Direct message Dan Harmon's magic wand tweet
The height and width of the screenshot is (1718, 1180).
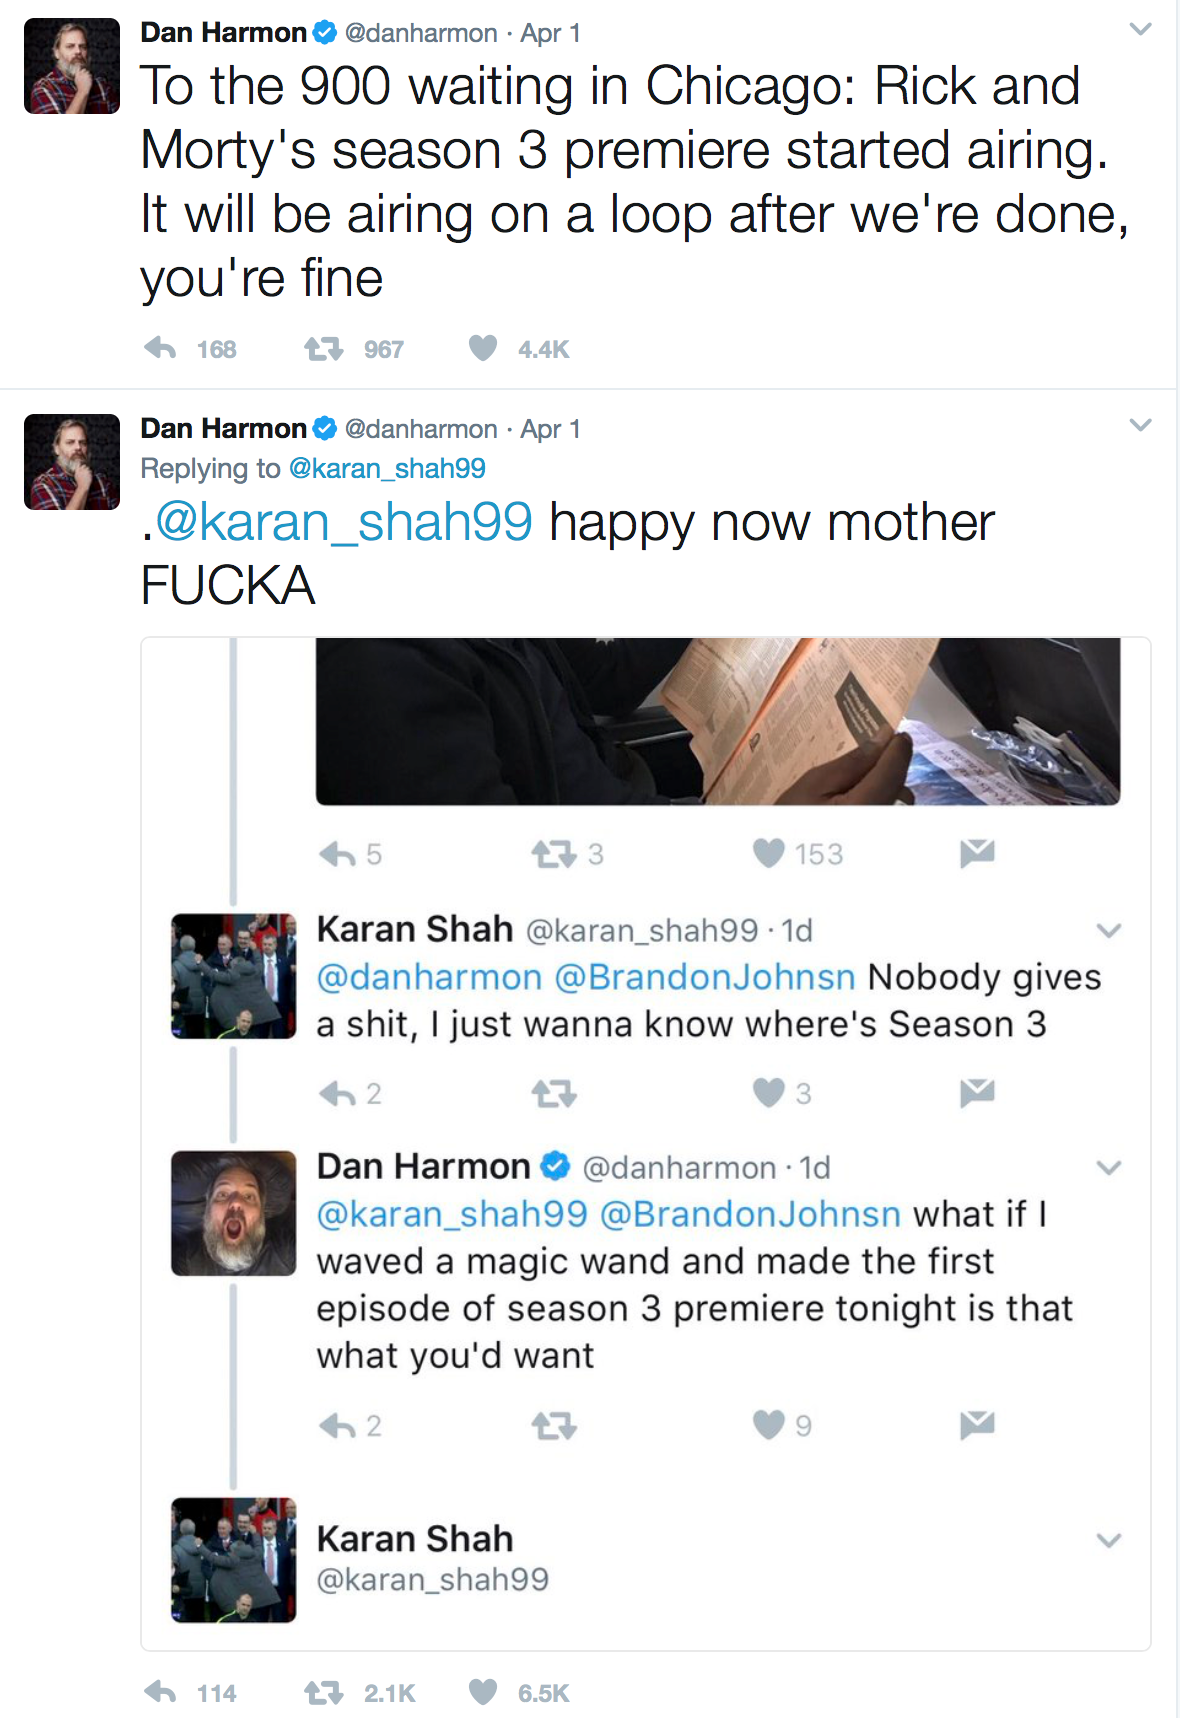click(977, 1424)
